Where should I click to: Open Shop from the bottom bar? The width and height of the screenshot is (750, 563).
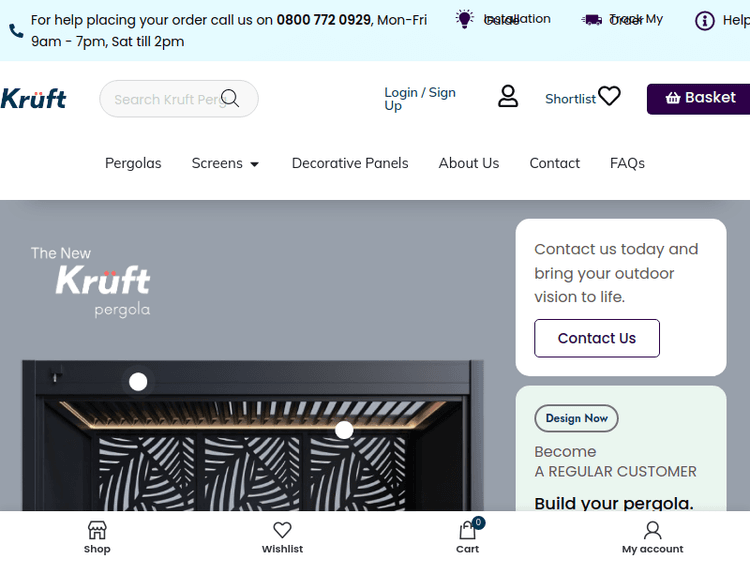pos(97,537)
